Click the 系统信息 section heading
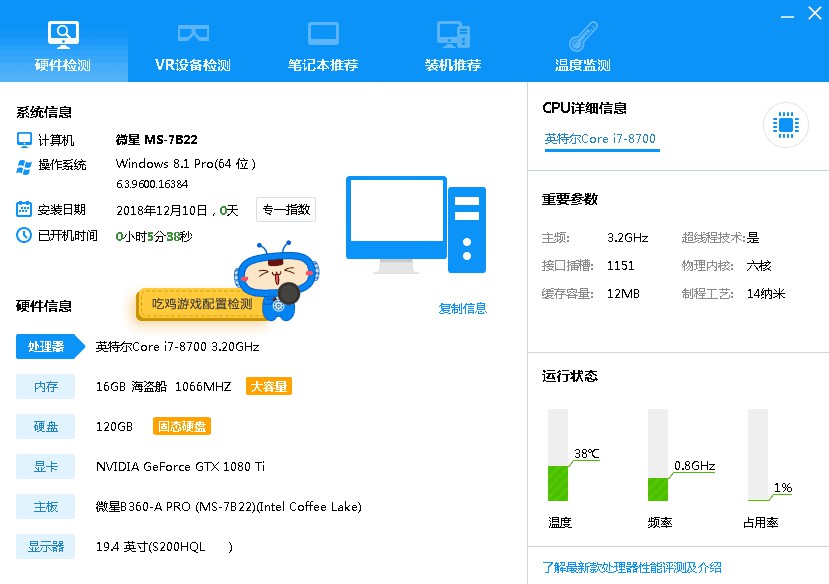 pyautogui.click(x=44, y=112)
